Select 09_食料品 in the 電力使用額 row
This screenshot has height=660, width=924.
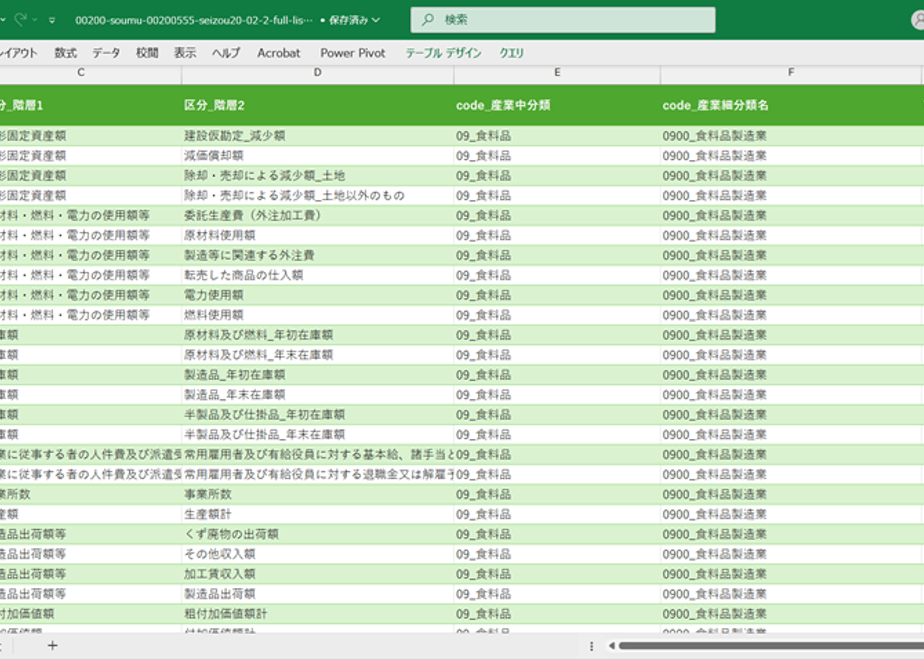557,295
